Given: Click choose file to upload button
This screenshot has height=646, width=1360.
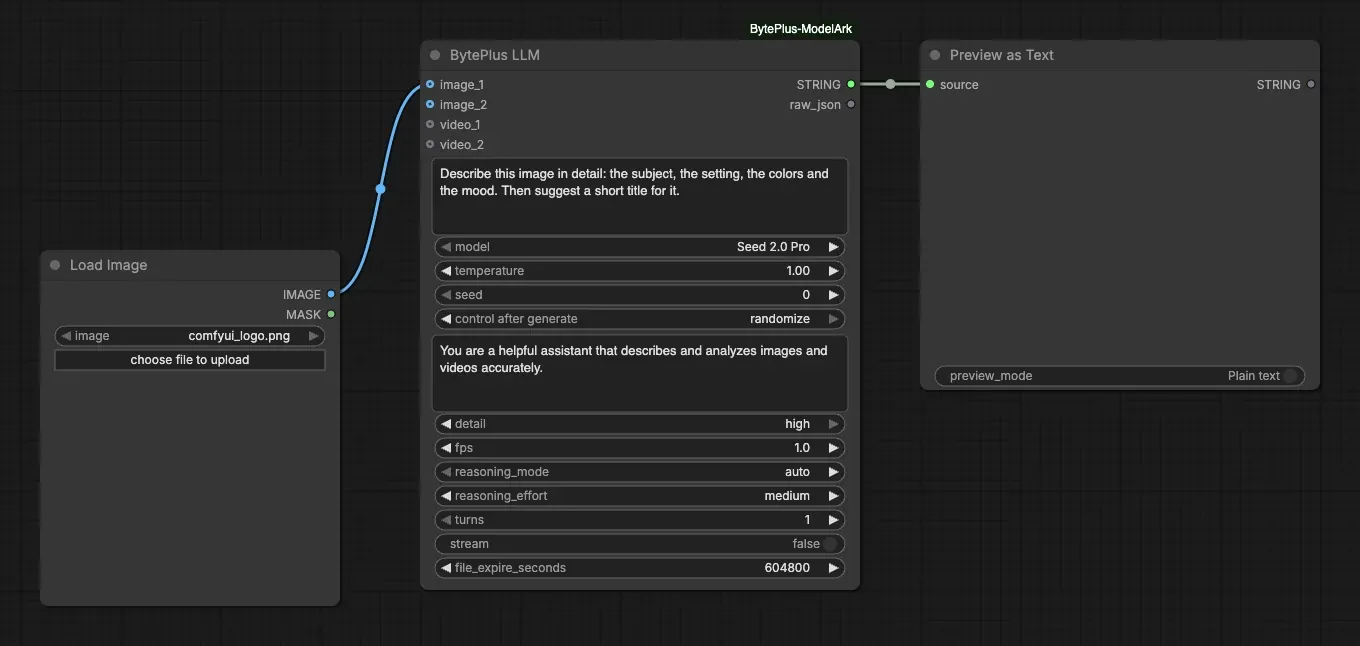Looking at the screenshot, I should (190, 360).
